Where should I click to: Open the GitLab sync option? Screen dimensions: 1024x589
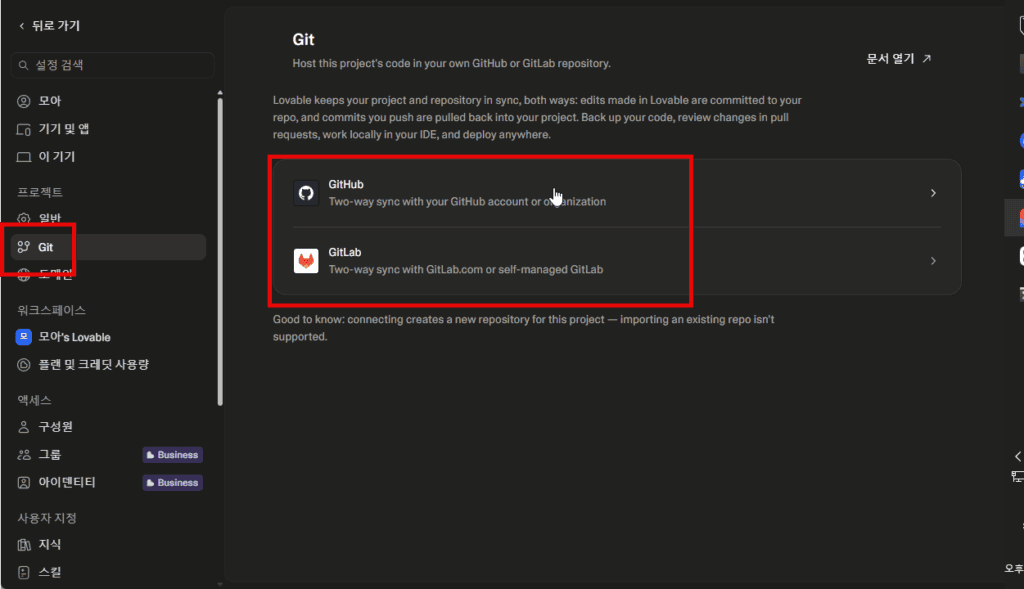pyautogui.click(x=617, y=261)
